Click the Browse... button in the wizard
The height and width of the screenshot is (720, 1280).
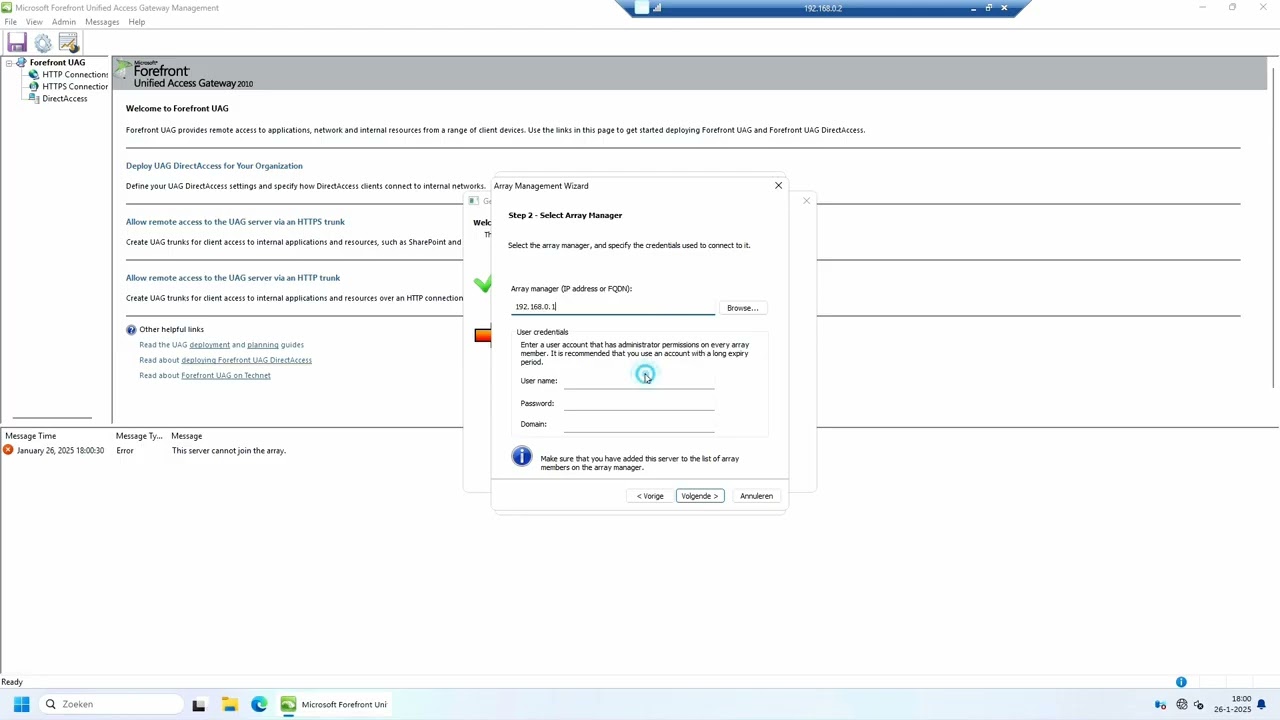pyautogui.click(x=742, y=308)
